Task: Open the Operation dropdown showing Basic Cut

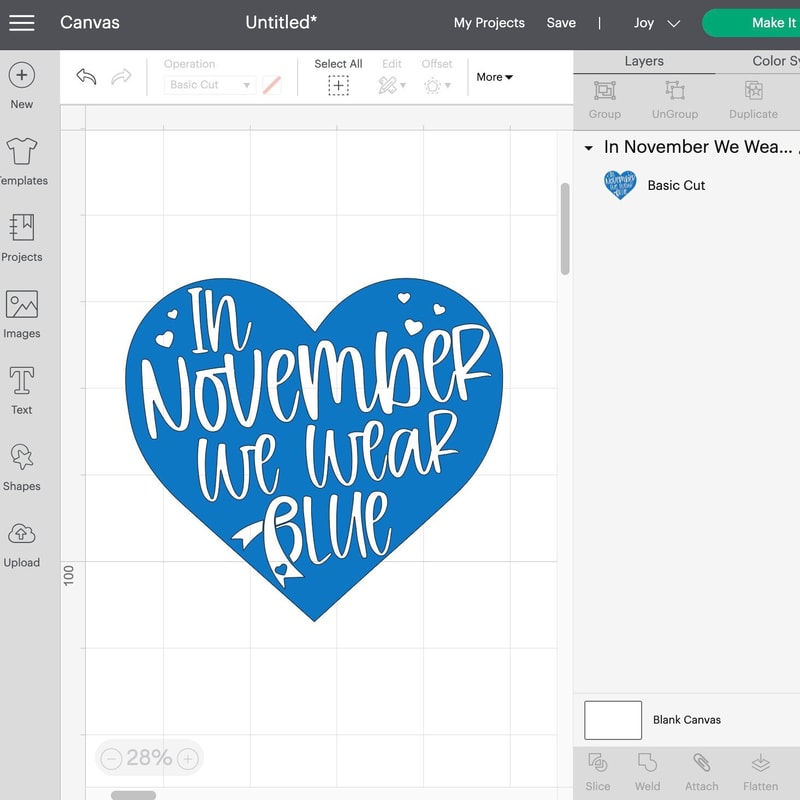Action: point(210,85)
